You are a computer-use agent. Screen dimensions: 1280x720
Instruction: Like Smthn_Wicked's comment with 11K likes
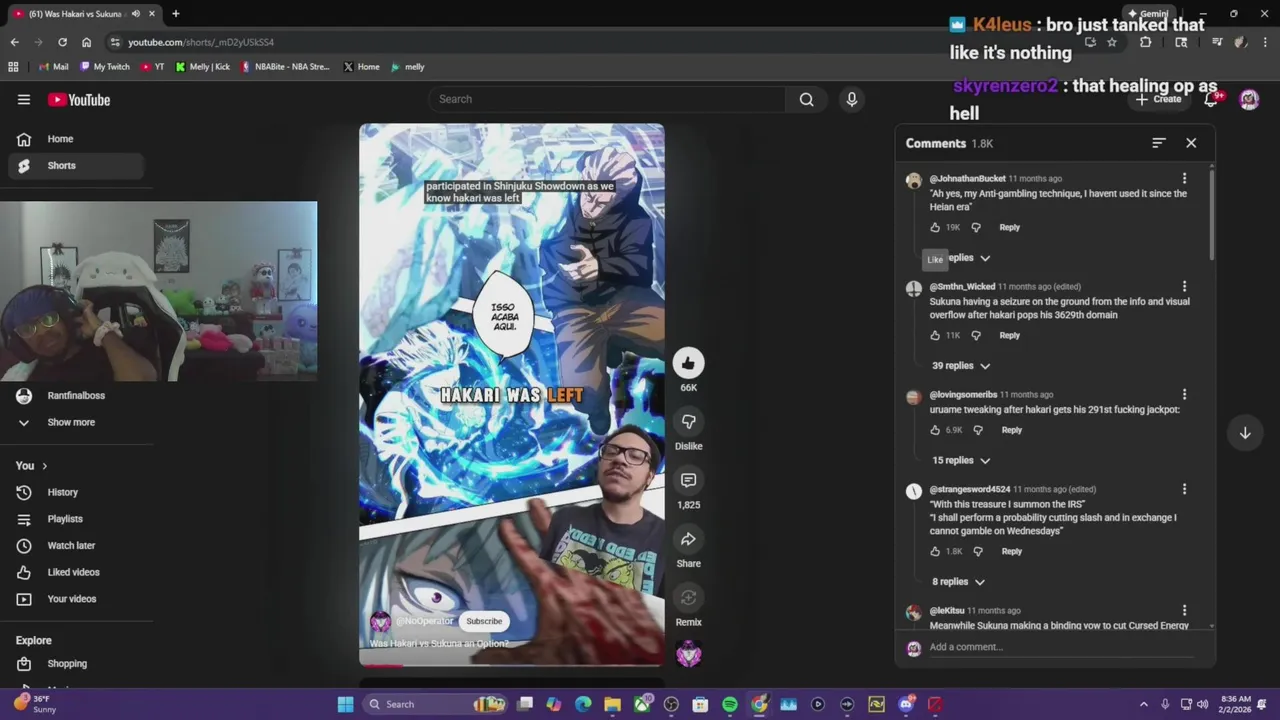(x=936, y=335)
